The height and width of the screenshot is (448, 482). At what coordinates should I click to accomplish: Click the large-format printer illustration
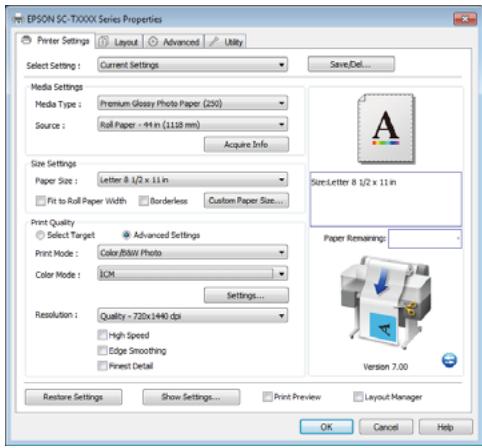coord(385,302)
